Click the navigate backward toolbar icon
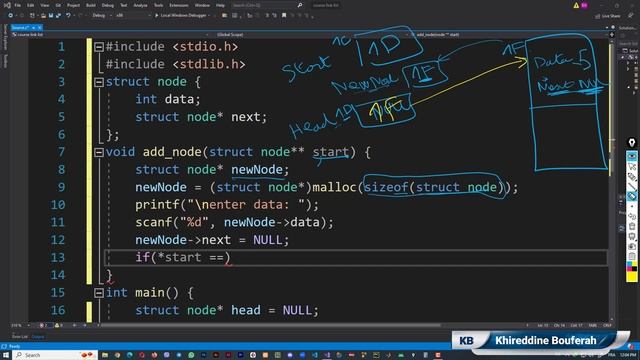This screenshot has width=640, height=360. pyautogui.click(x=11, y=16)
